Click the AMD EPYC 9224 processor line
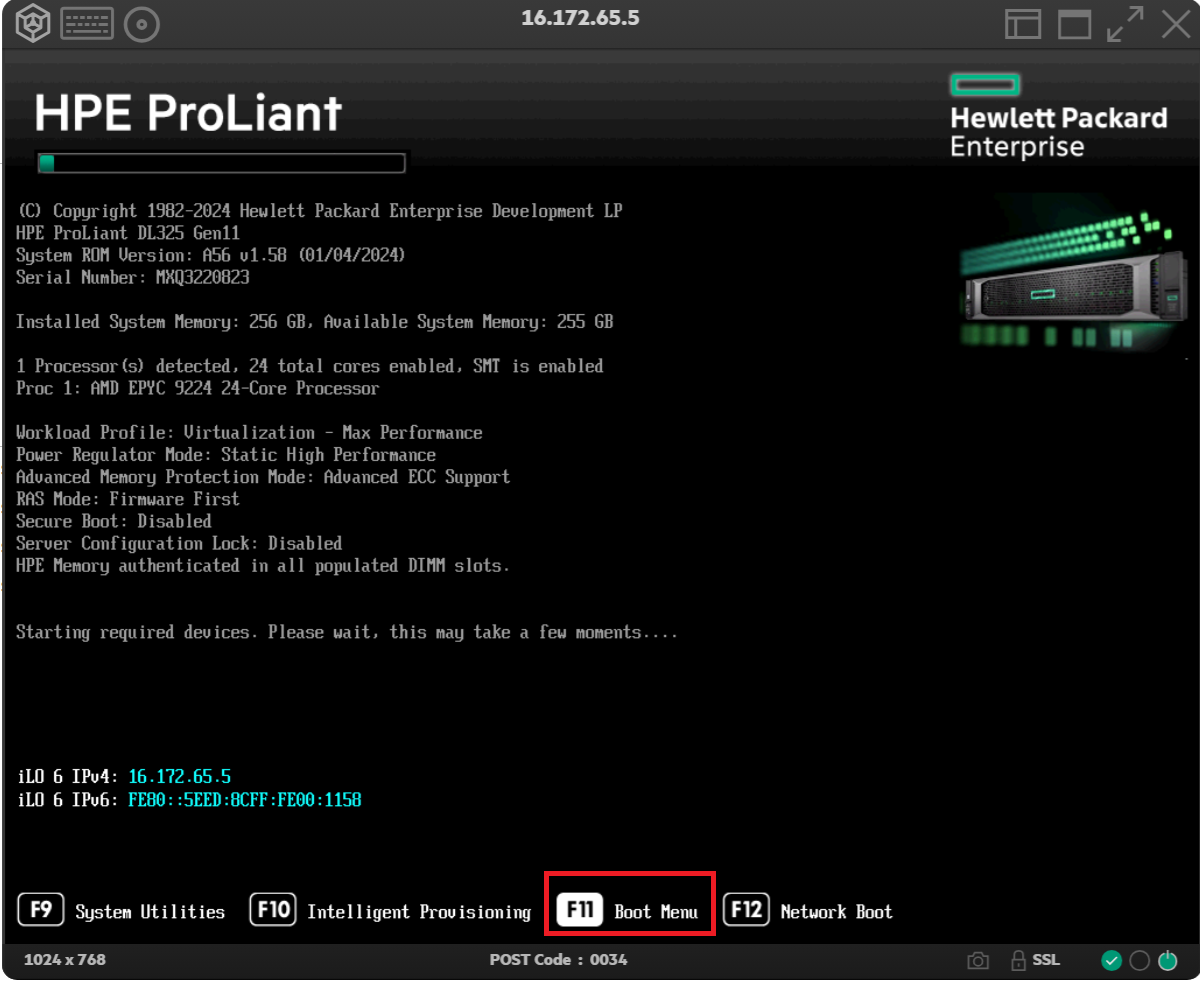1200x983 pixels. 198,388
